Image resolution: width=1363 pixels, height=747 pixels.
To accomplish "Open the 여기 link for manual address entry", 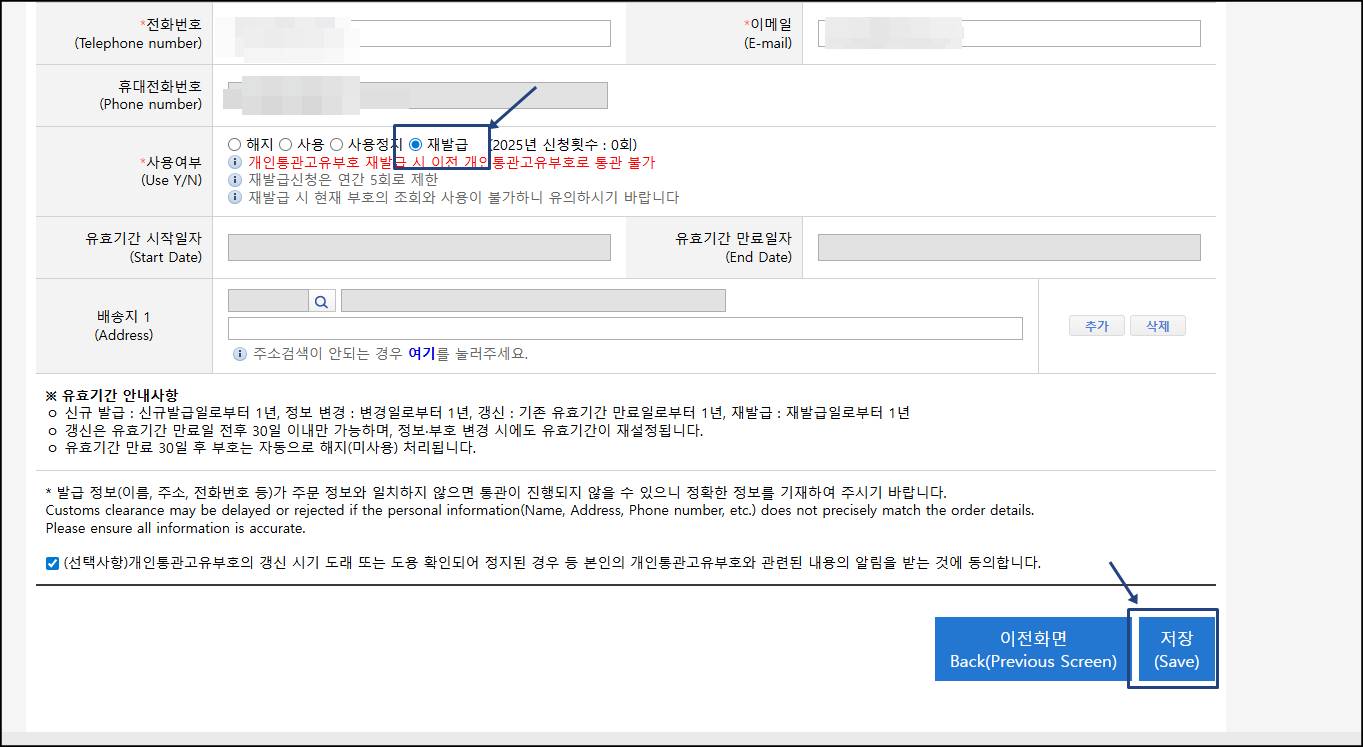I will [424, 353].
